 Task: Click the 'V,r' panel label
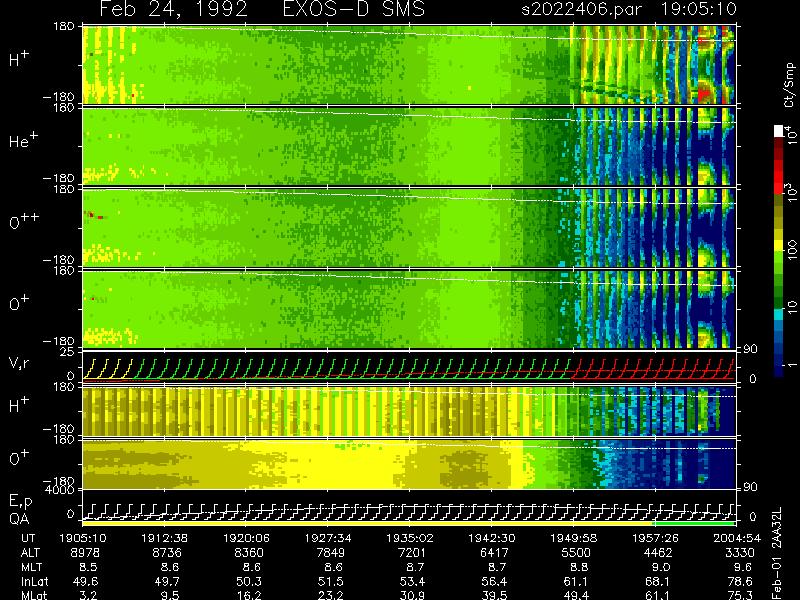pos(19,363)
